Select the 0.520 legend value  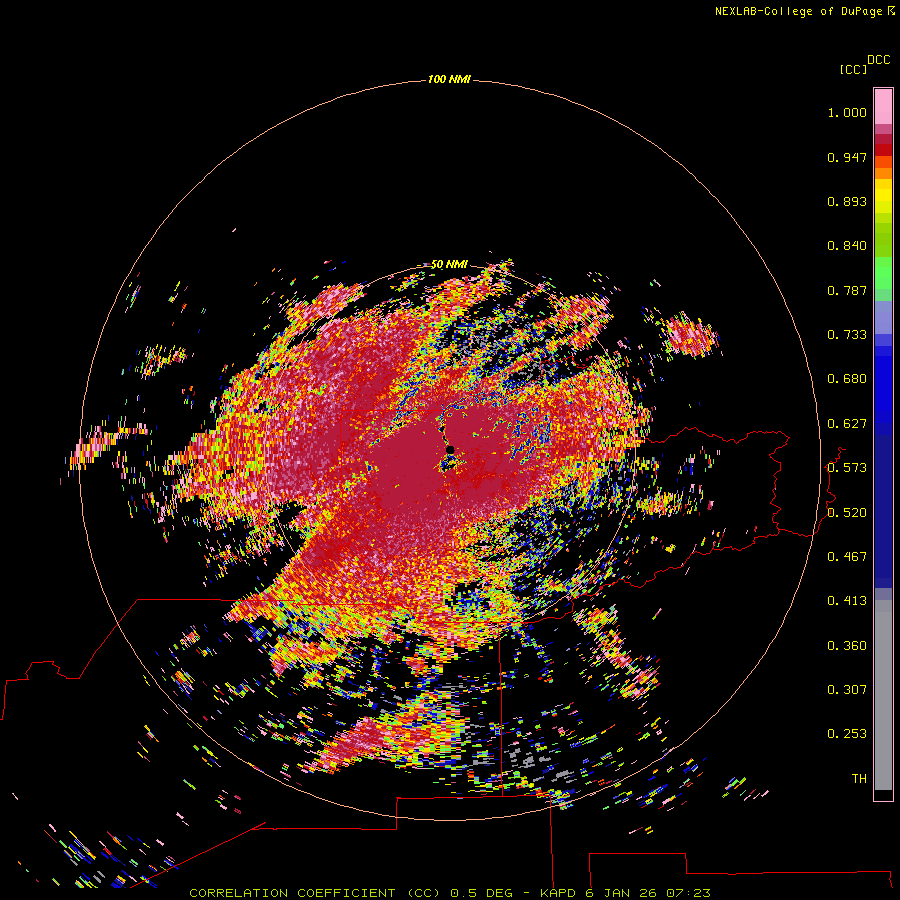[x=847, y=513]
